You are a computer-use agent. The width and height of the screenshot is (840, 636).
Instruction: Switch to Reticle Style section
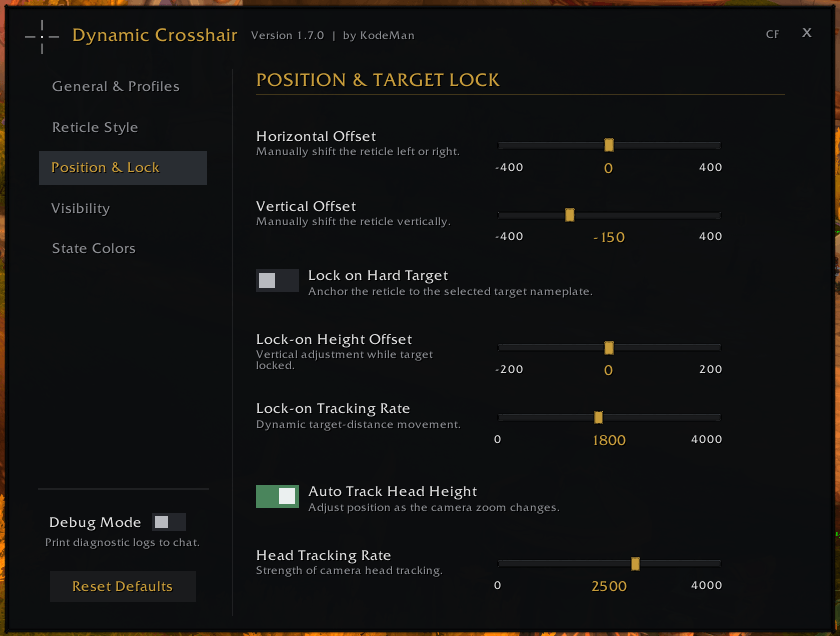(95, 127)
